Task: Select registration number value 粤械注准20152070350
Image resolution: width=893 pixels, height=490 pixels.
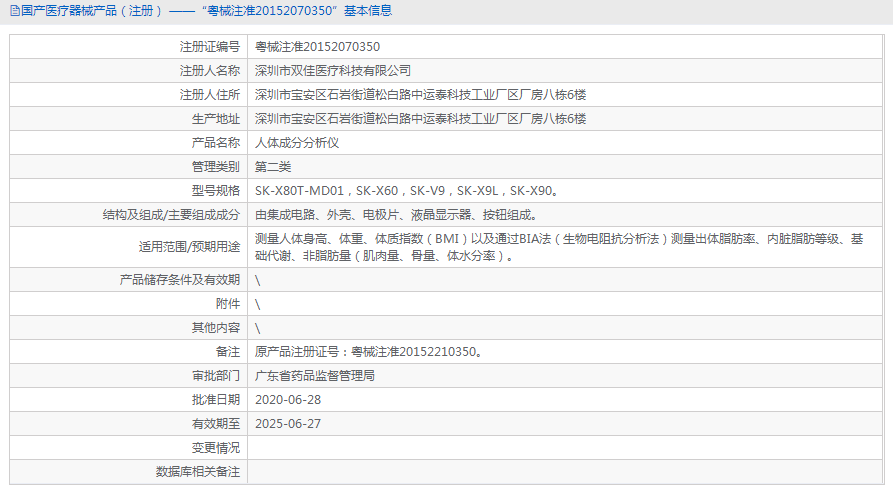Action: [x=317, y=47]
